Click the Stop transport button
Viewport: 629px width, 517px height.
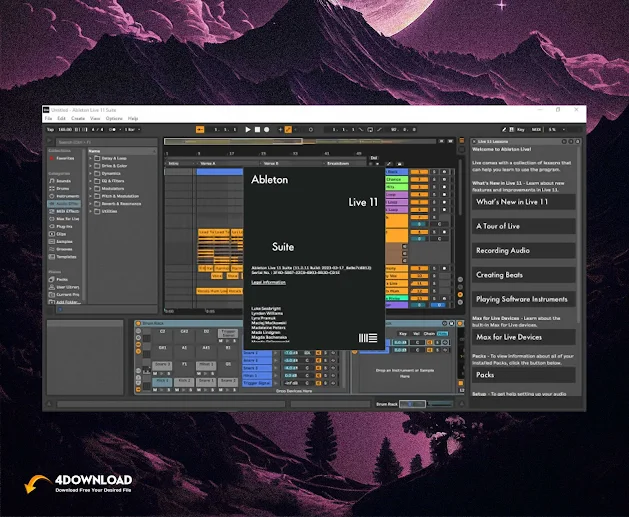click(257, 130)
